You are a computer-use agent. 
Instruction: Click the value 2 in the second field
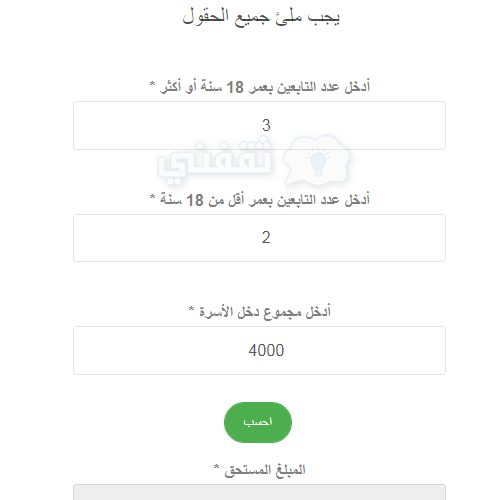[266, 238]
